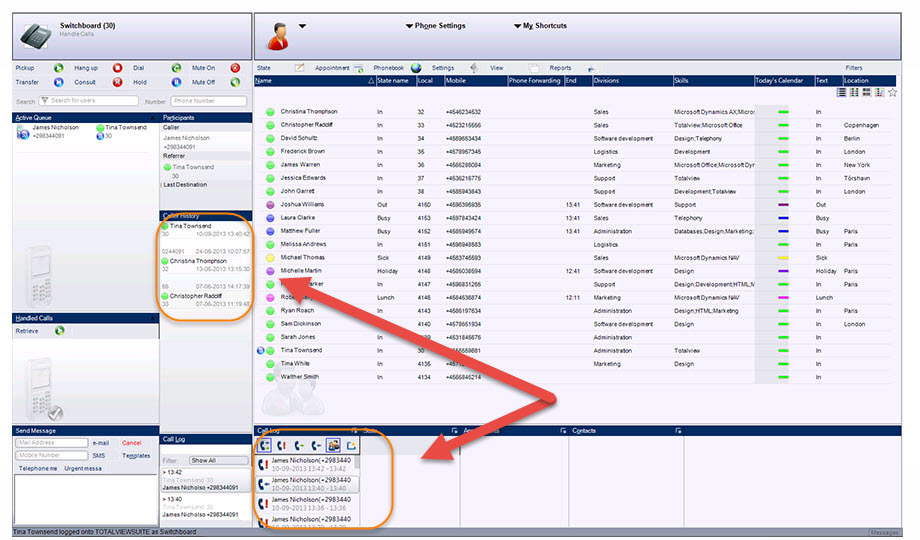The height and width of the screenshot is (540, 920).
Task: Open the user avatar dropdown arrow
Action: tap(302, 26)
